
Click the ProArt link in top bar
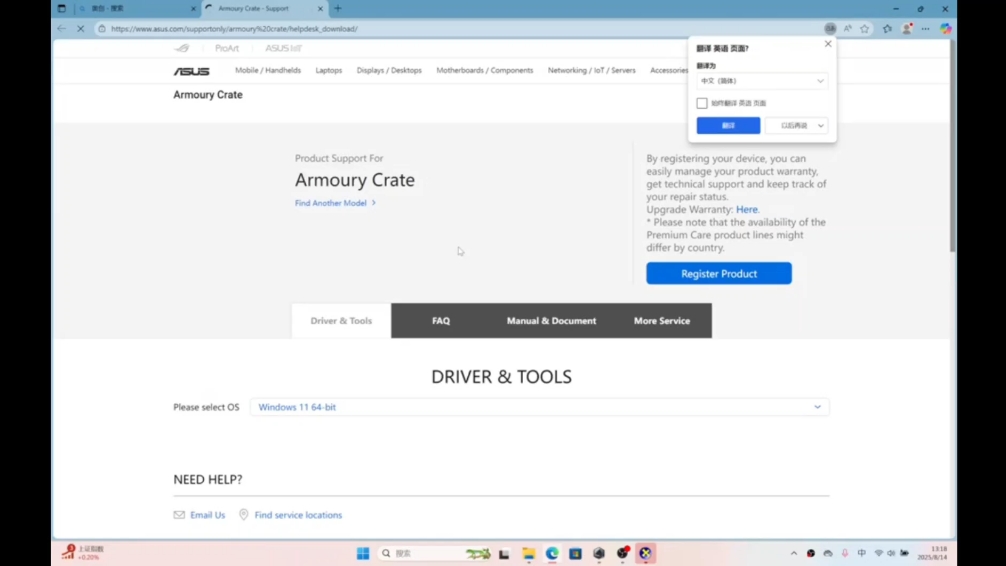pos(226,48)
